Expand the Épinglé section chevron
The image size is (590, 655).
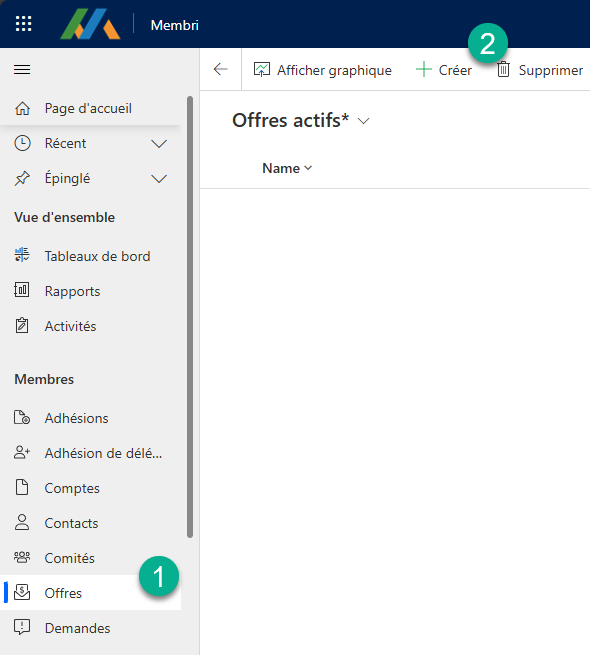point(159,179)
